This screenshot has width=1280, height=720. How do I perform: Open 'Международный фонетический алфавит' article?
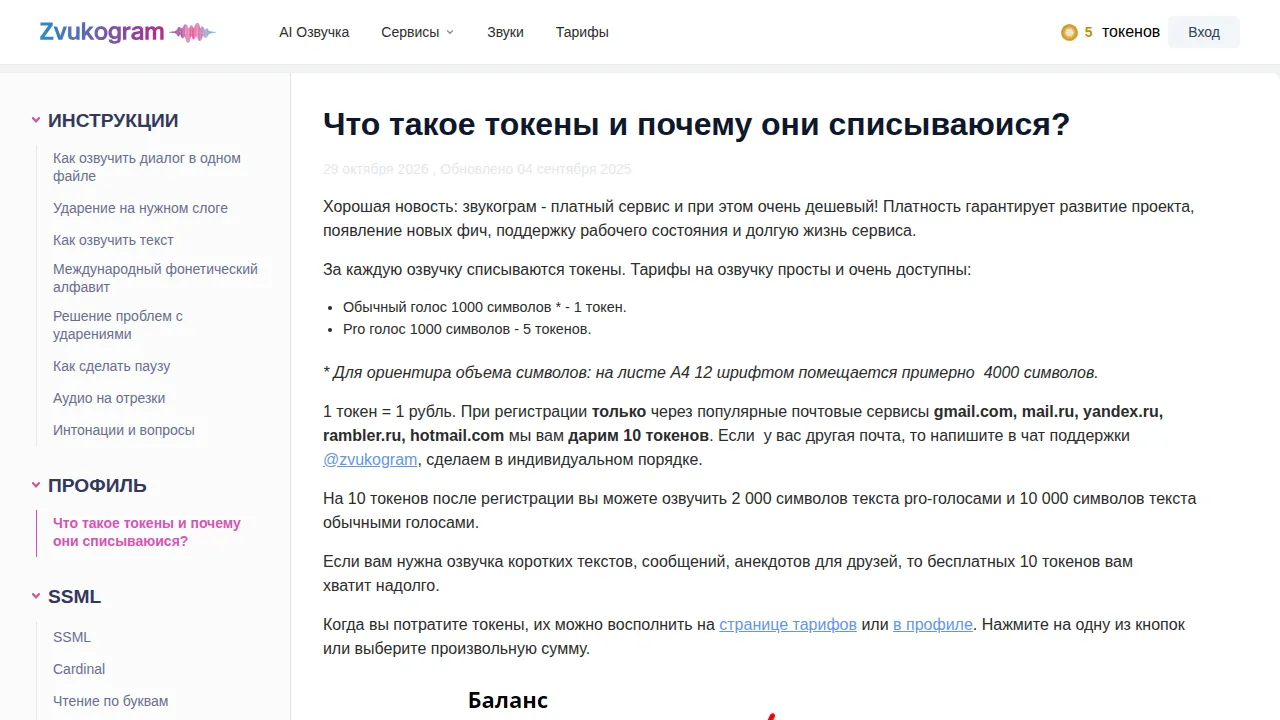155,278
